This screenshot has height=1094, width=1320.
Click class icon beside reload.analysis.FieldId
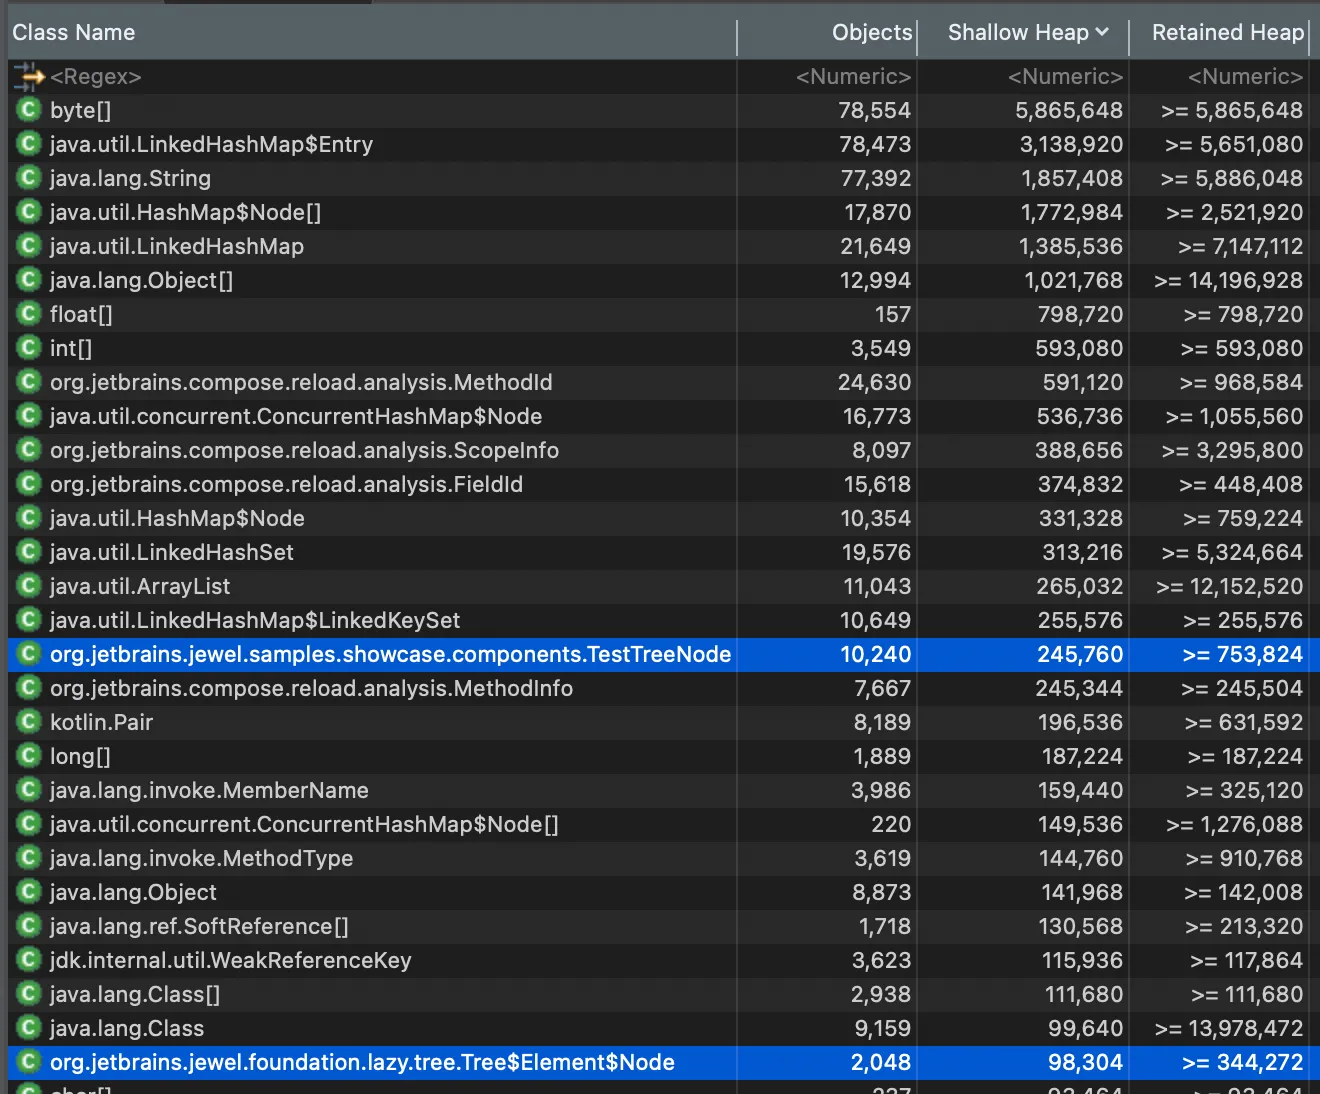29,484
